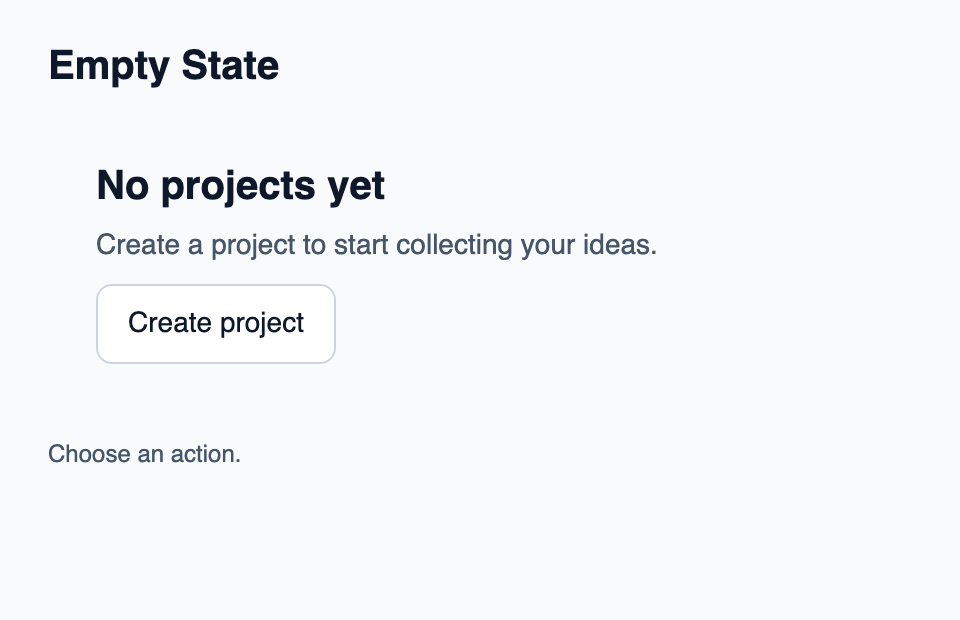
Task: Click the word 'Create' in the button
Action: click(x=170, y=322)
